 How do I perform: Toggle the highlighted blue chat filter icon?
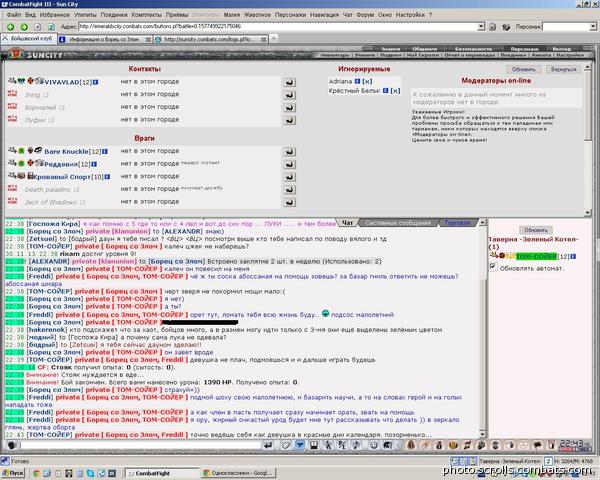(x=300, y=445)
